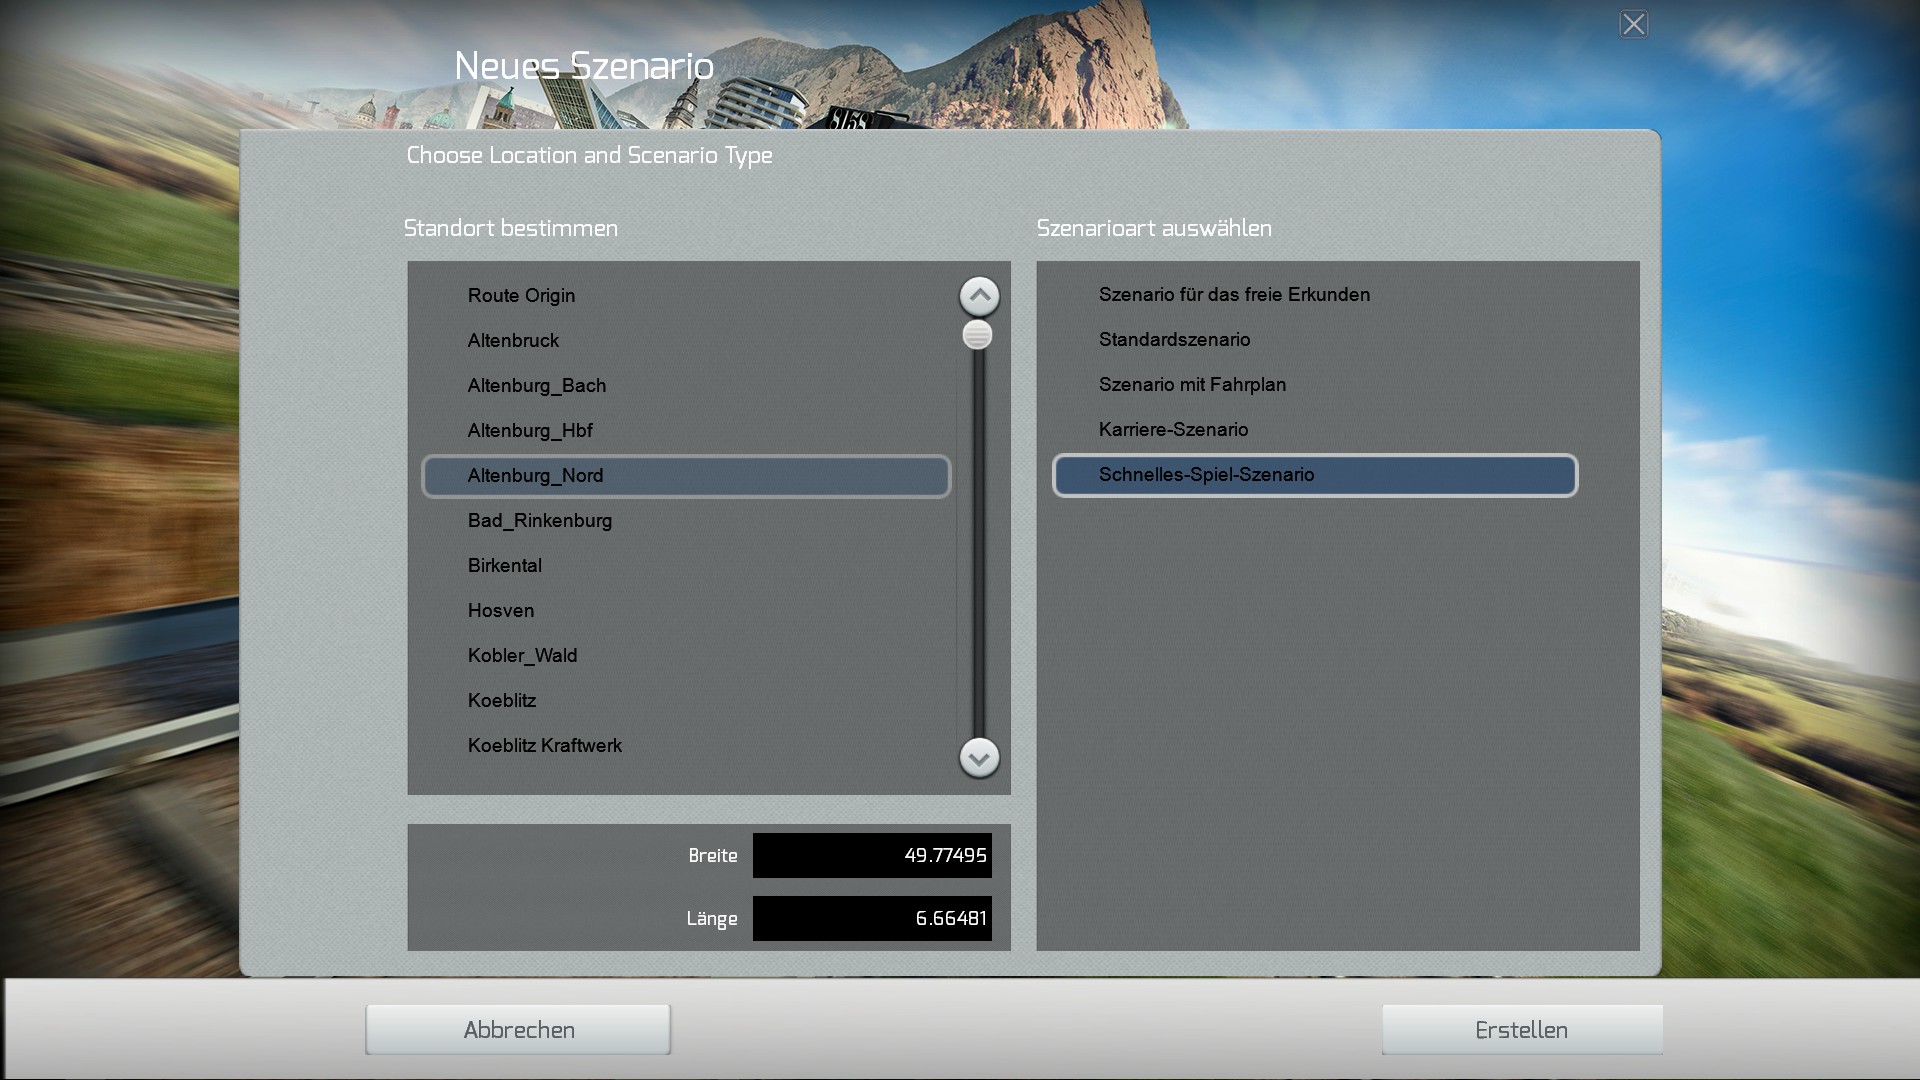Pick Altenburg_Hbf as scenario location
This screenshot has width=1920, height=1080.
click(530, 431)
